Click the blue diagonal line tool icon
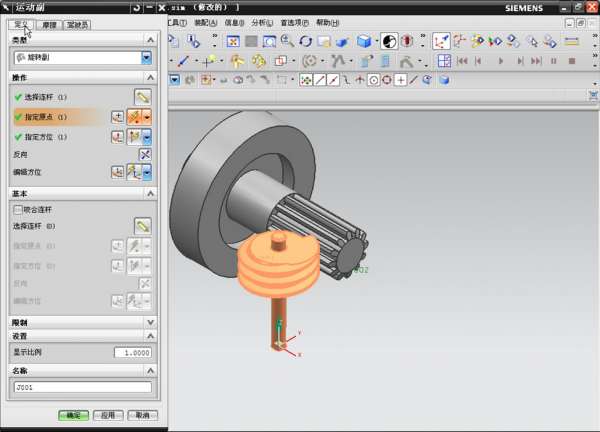Screen dimensions: 600x432 pos(183,61)
